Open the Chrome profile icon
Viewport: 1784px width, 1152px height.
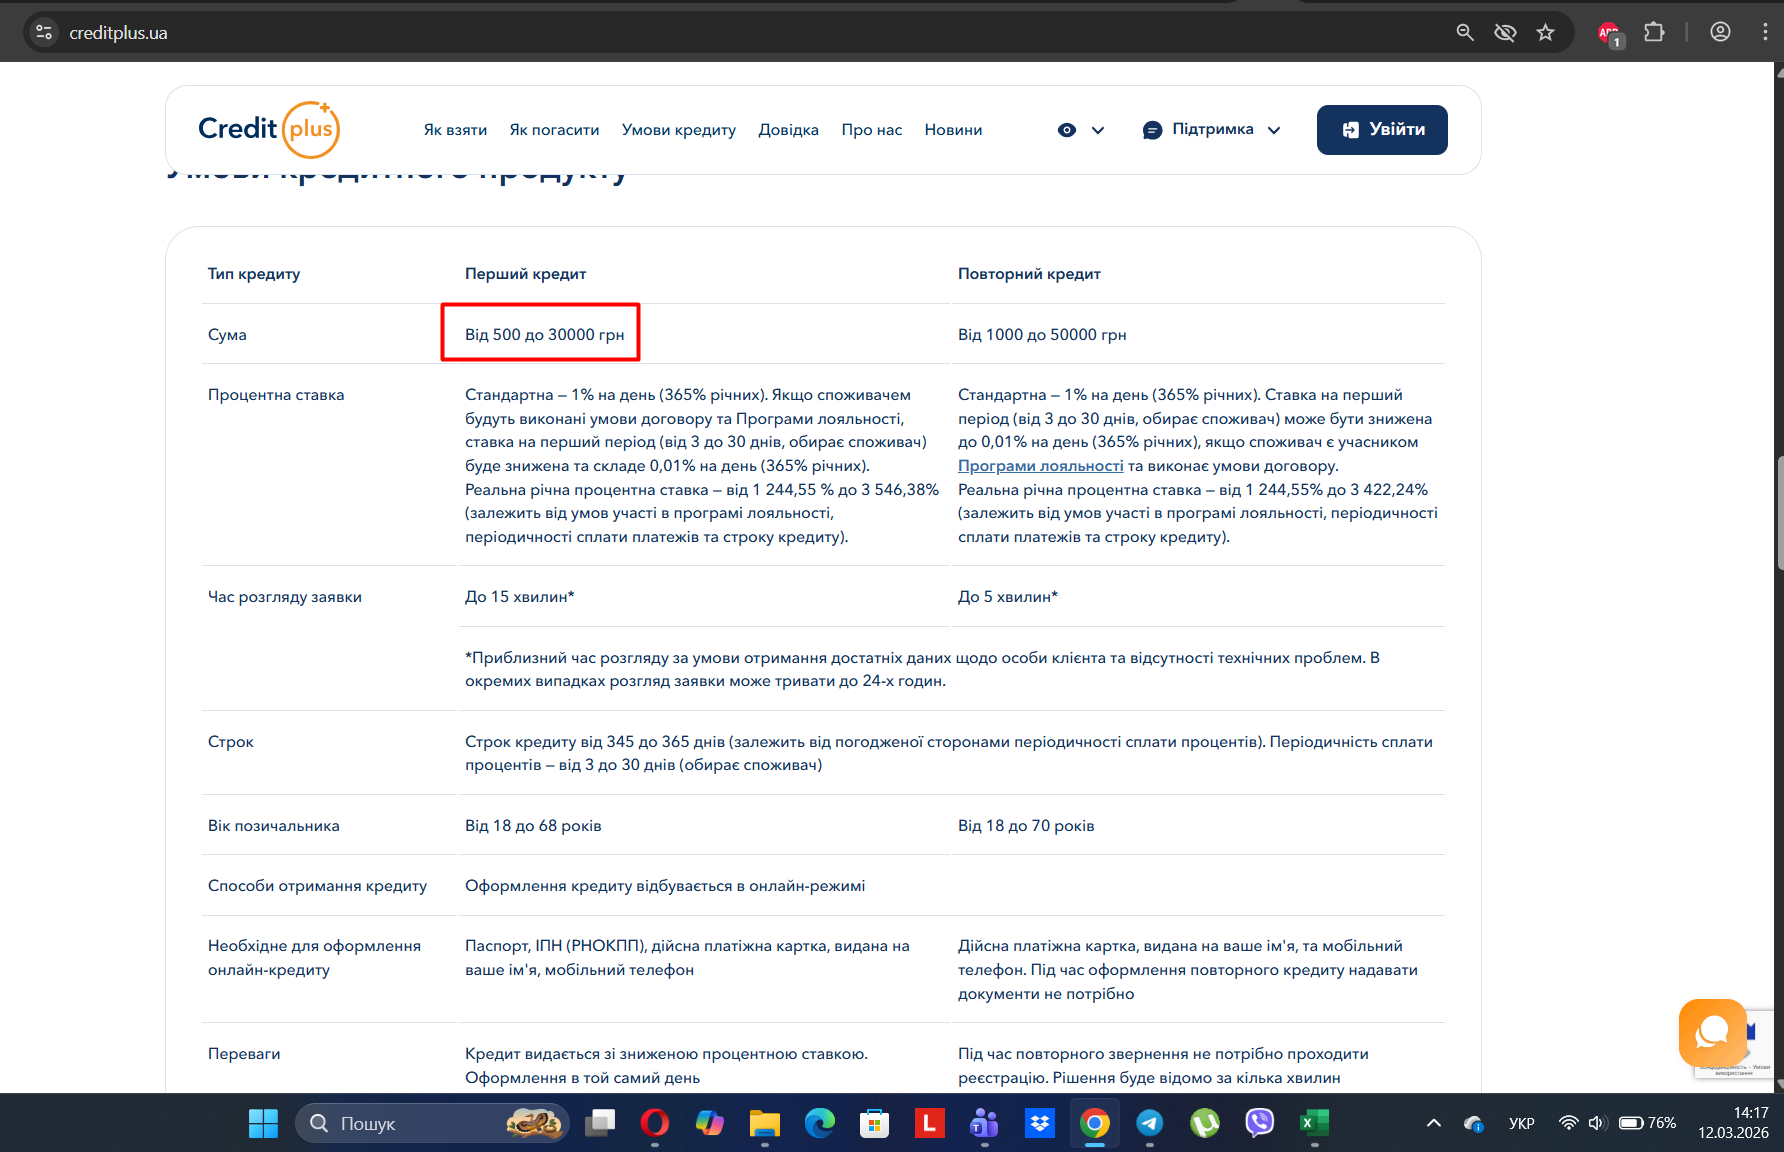point(1720,32)
